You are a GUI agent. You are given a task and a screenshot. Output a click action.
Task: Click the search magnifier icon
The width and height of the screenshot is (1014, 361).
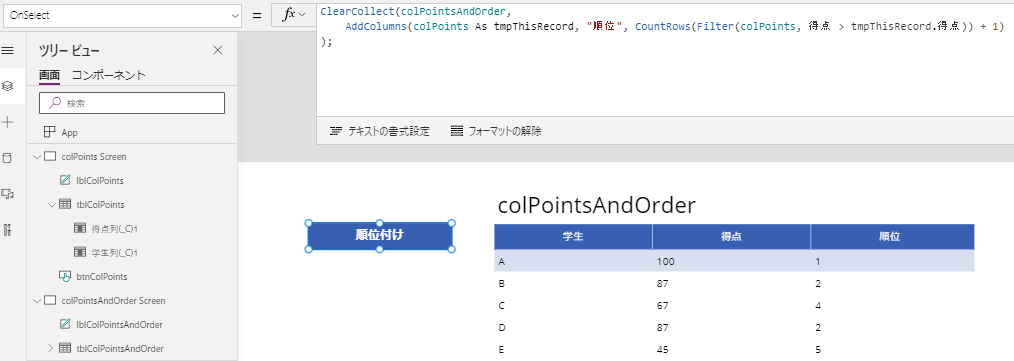tap(56, 102)
